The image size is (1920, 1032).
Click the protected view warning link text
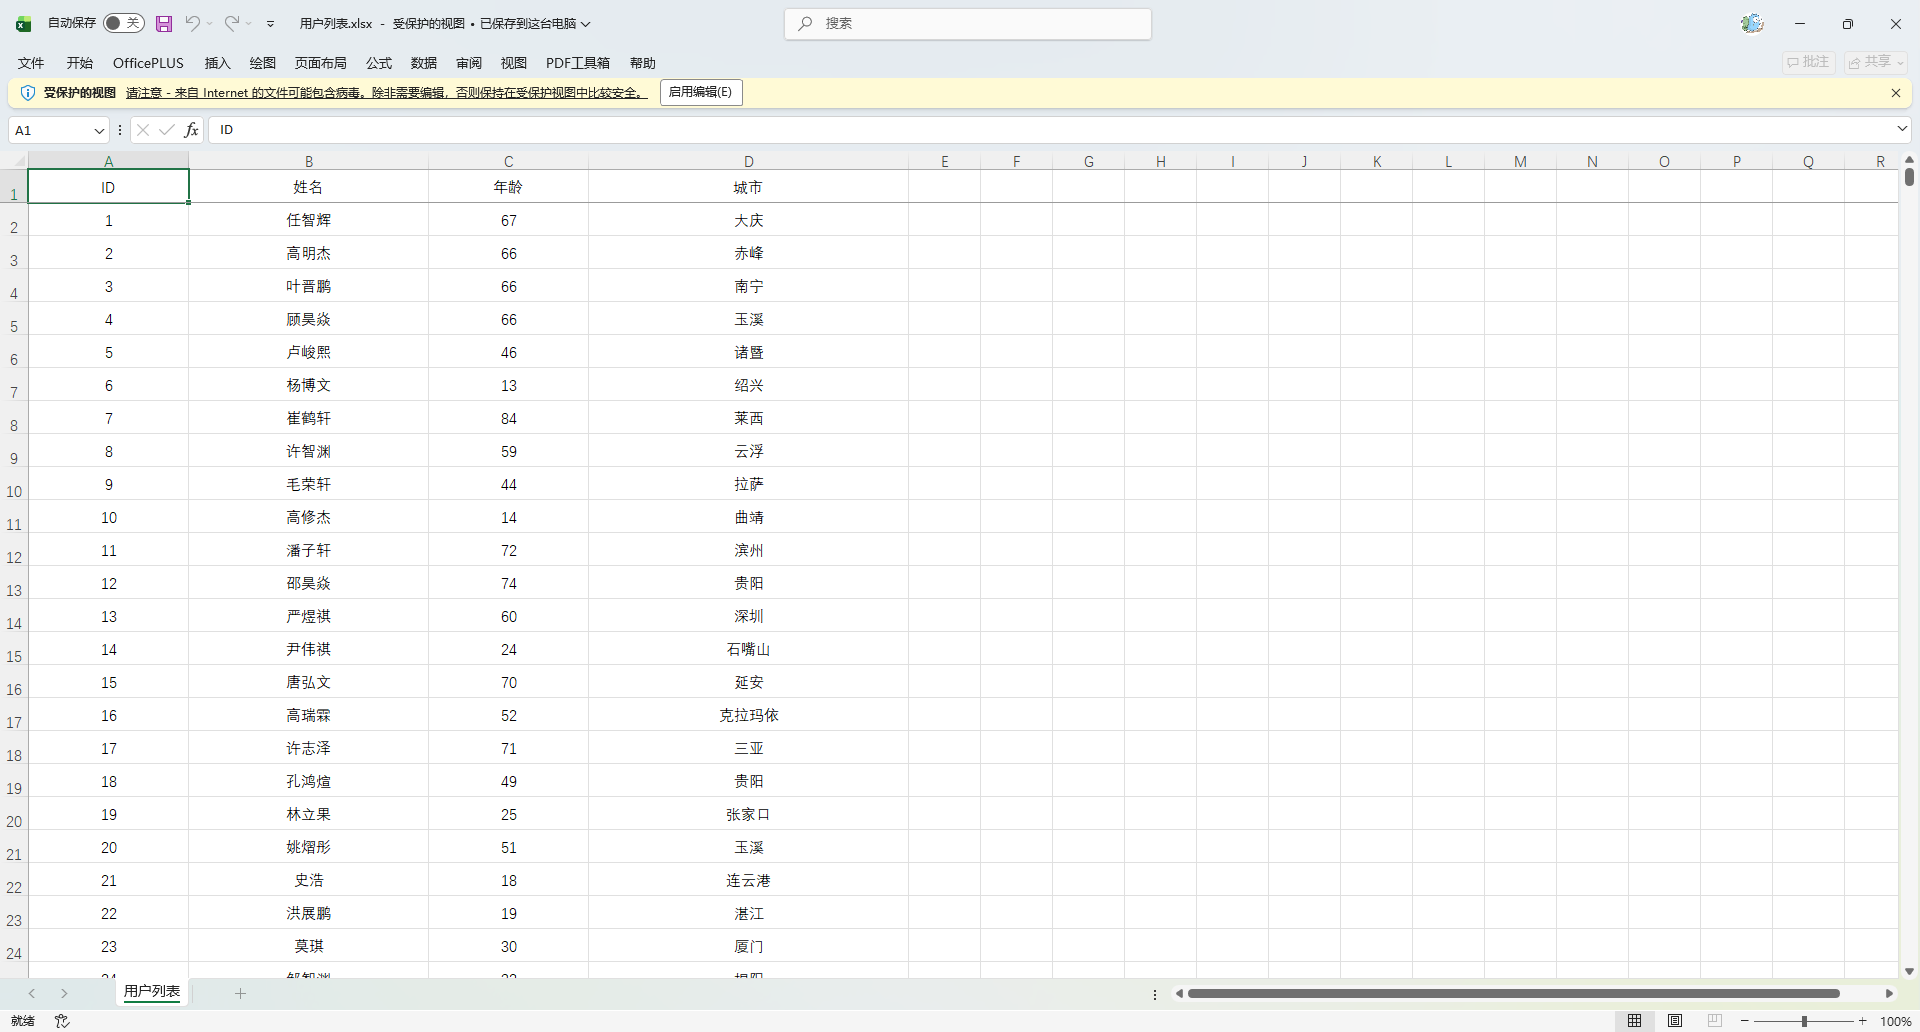click(x=386, y=93)
